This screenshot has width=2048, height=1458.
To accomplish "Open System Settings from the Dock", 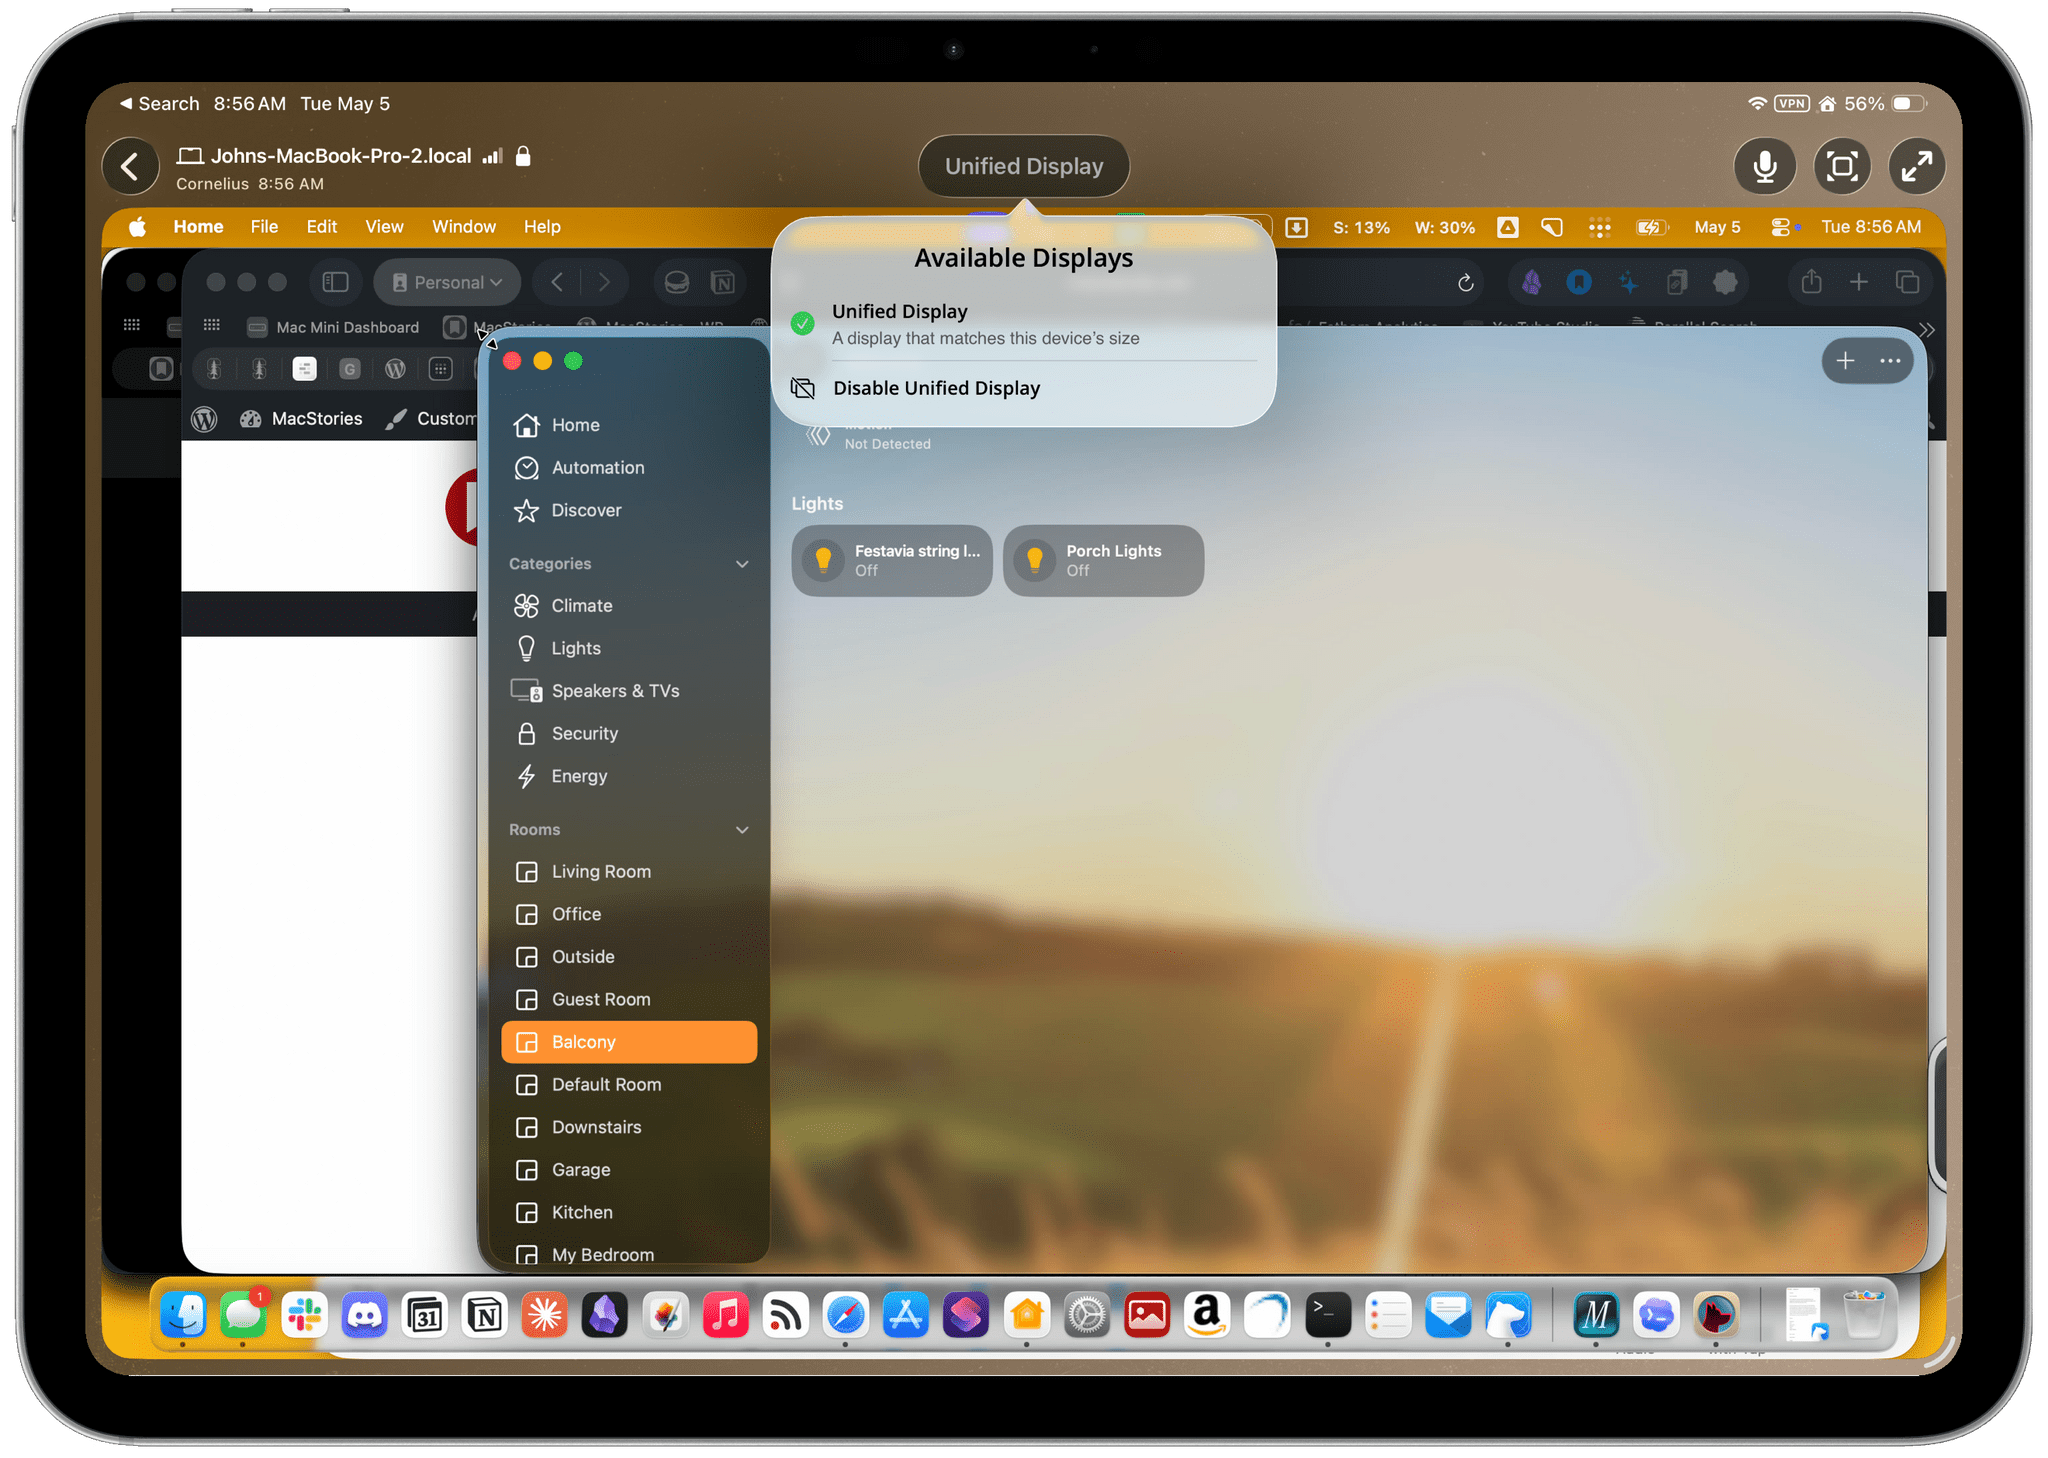I will 1087,1315.
